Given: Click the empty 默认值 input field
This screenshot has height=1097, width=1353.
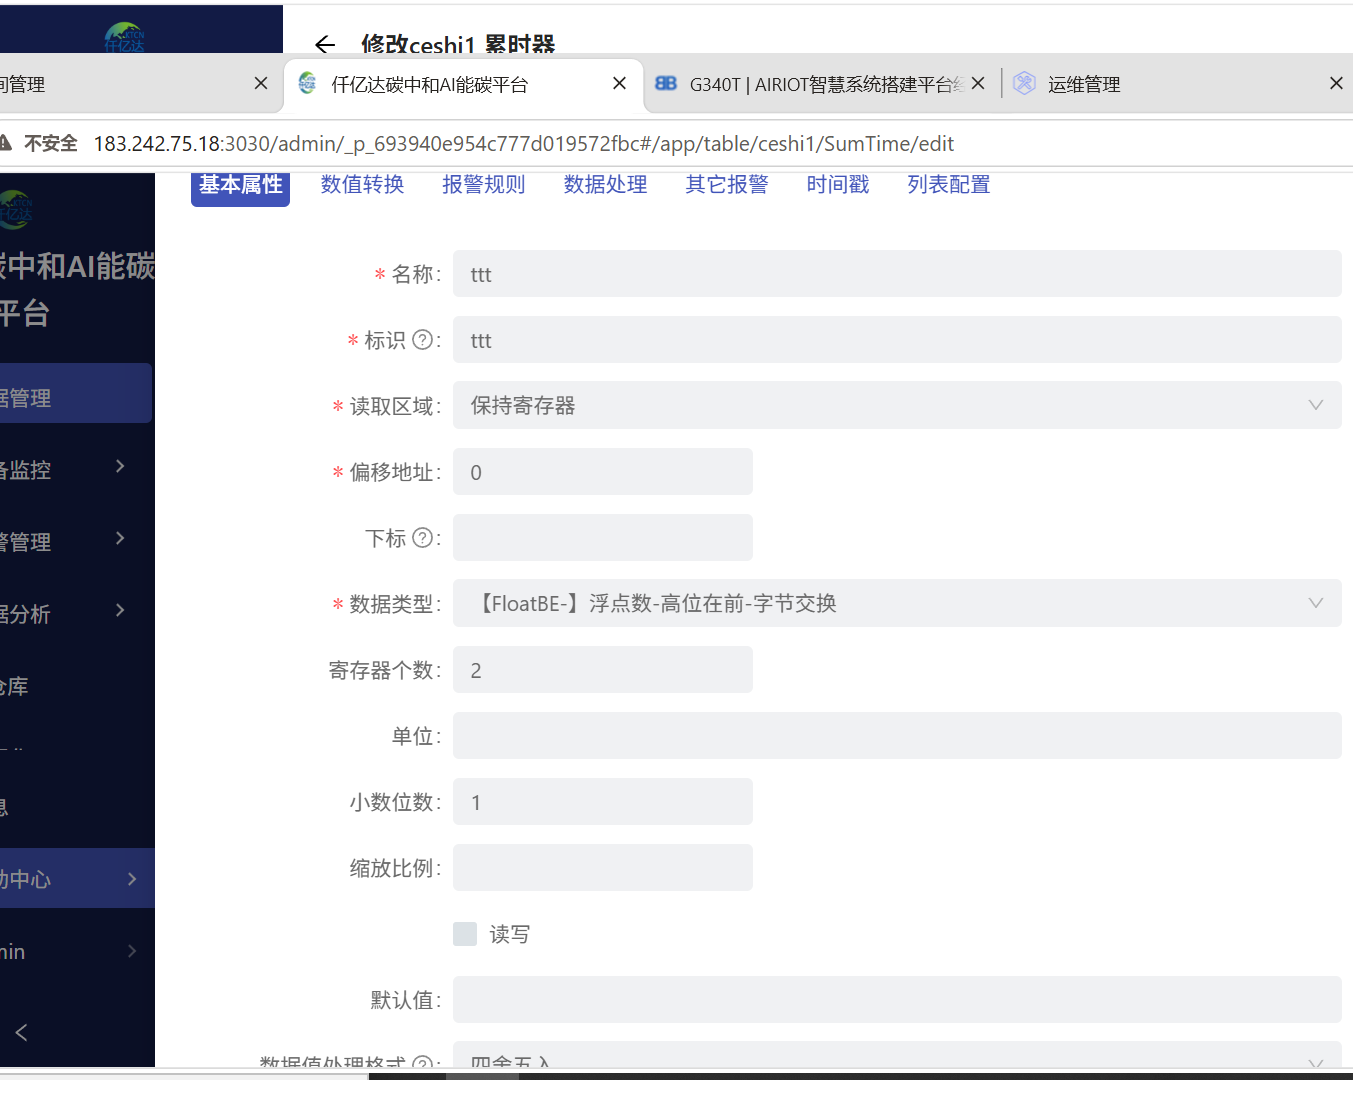Looking at the screenshot, I should tap(897, 1000).
